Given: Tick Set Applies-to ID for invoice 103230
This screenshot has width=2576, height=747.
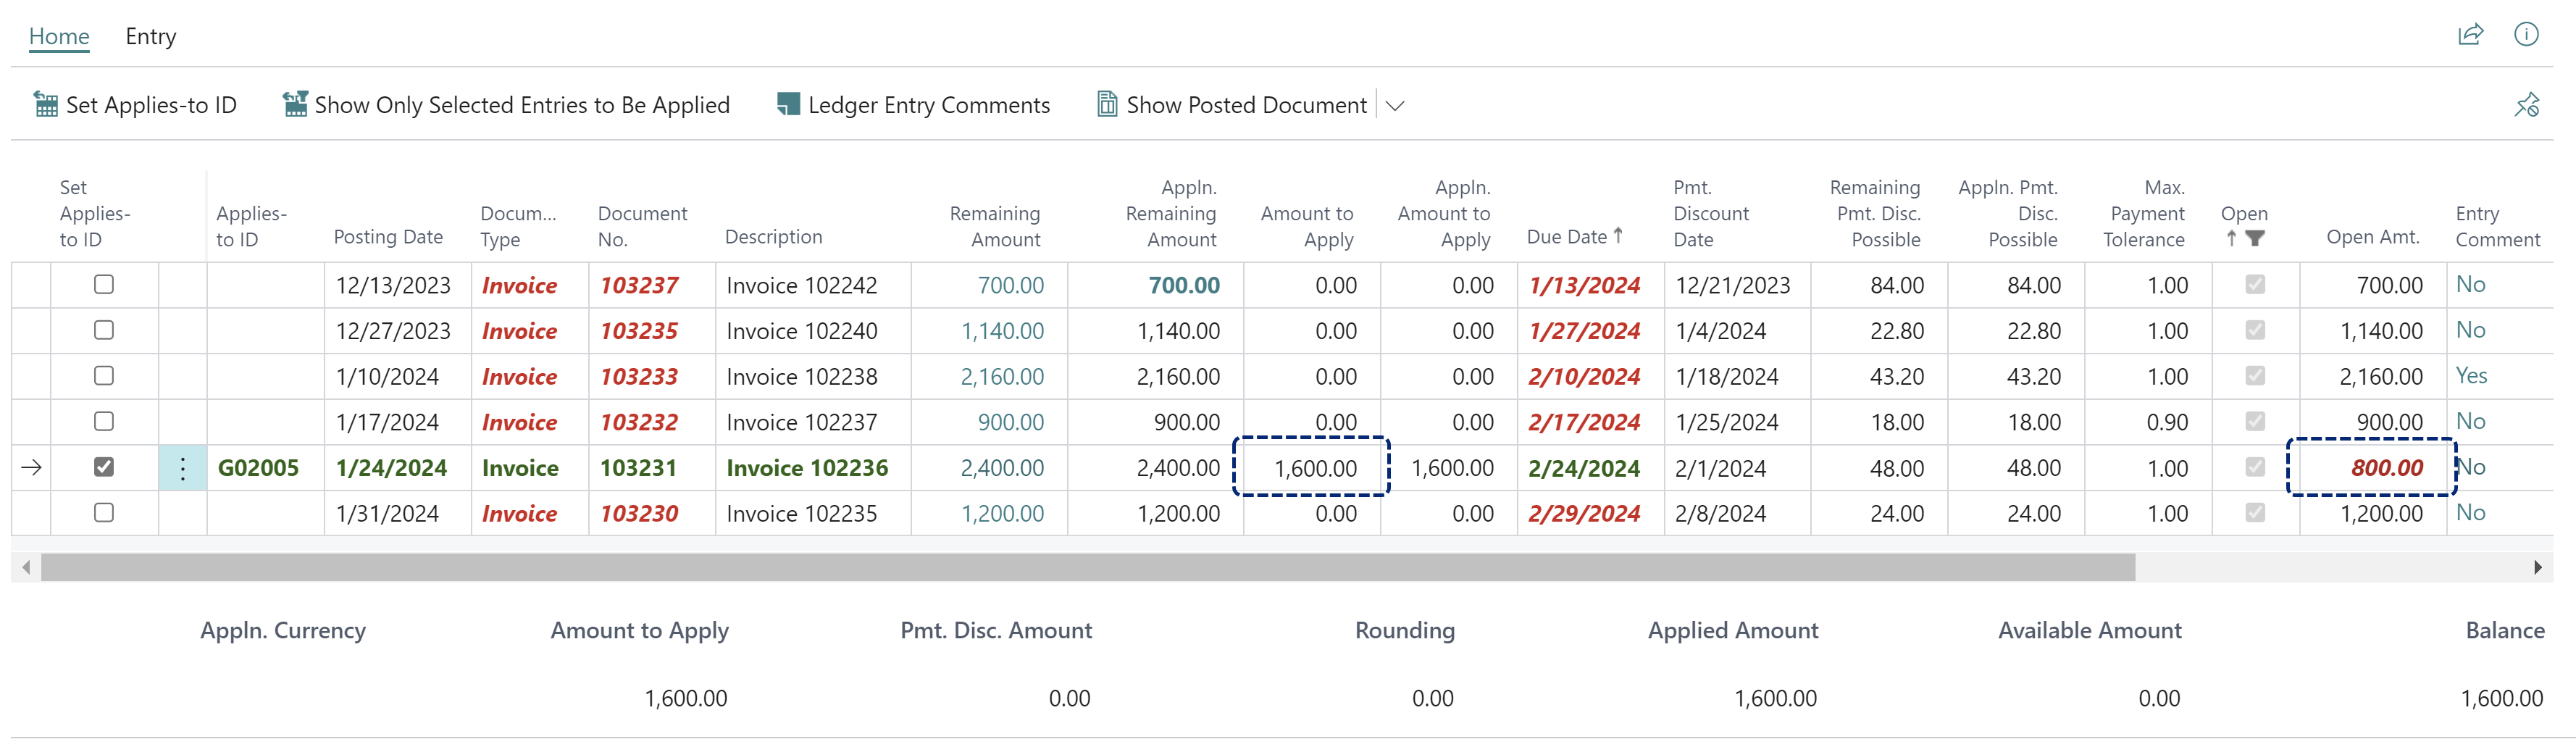Looking at the screenshot, I should (x=104, y=513).
